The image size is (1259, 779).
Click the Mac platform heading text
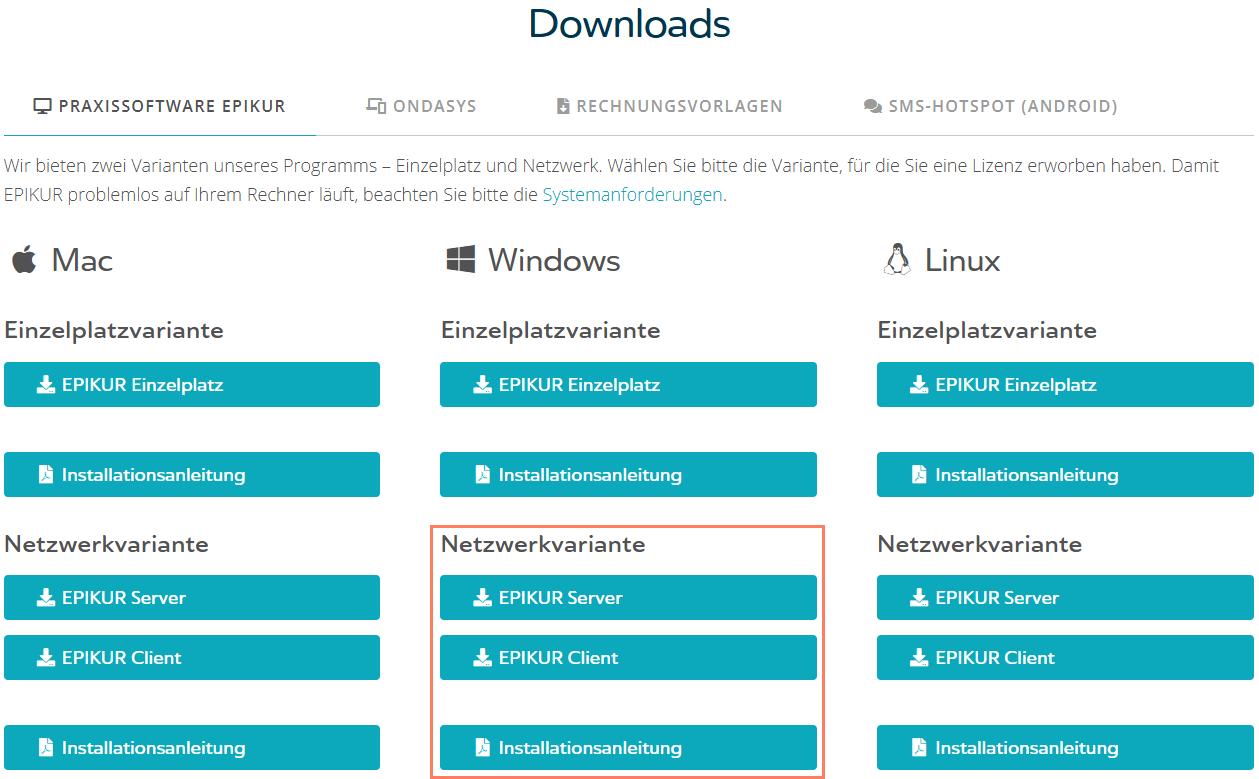[x=82, y=261]
